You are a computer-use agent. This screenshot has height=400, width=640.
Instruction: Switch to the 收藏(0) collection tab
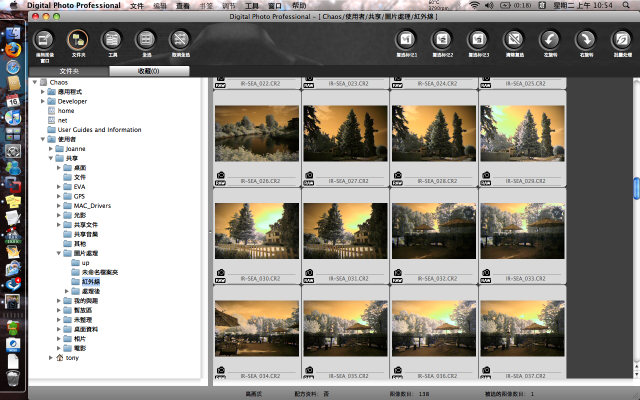149,71
